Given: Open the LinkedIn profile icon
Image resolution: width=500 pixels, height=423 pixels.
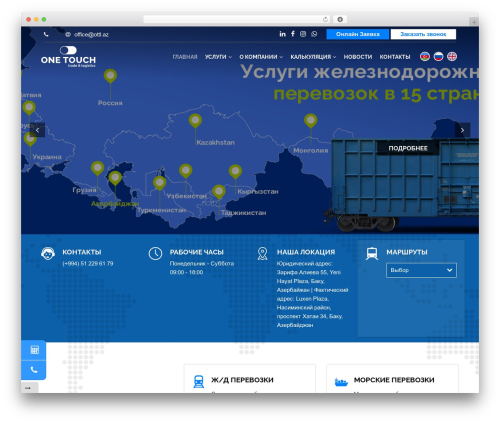Looking at the screenshot, I should click(282, 34).
